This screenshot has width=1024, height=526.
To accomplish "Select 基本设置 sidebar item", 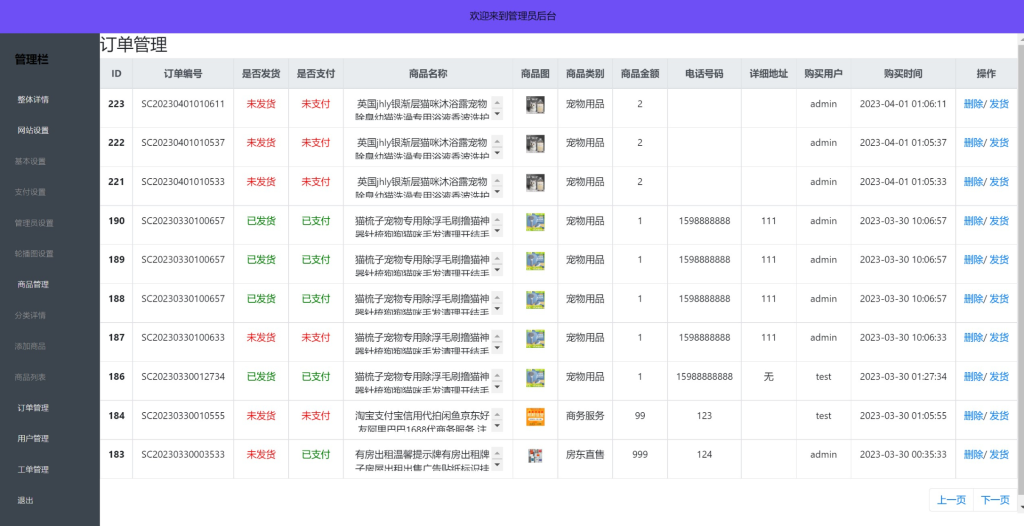I will tap(30, 161).
